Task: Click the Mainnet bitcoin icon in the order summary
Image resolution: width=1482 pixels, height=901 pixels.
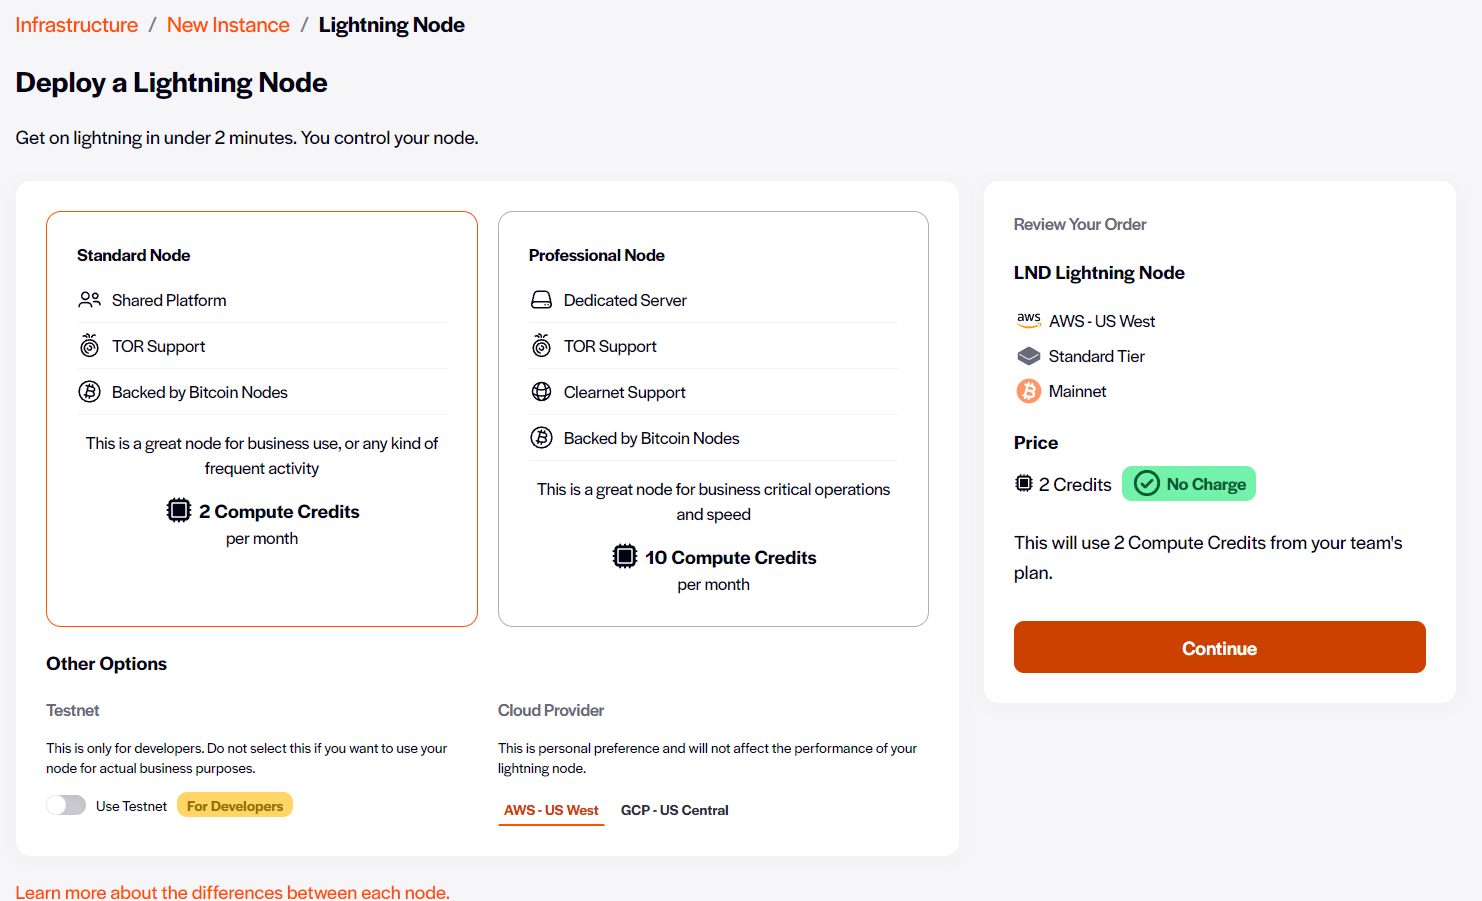Action: 1028,391
